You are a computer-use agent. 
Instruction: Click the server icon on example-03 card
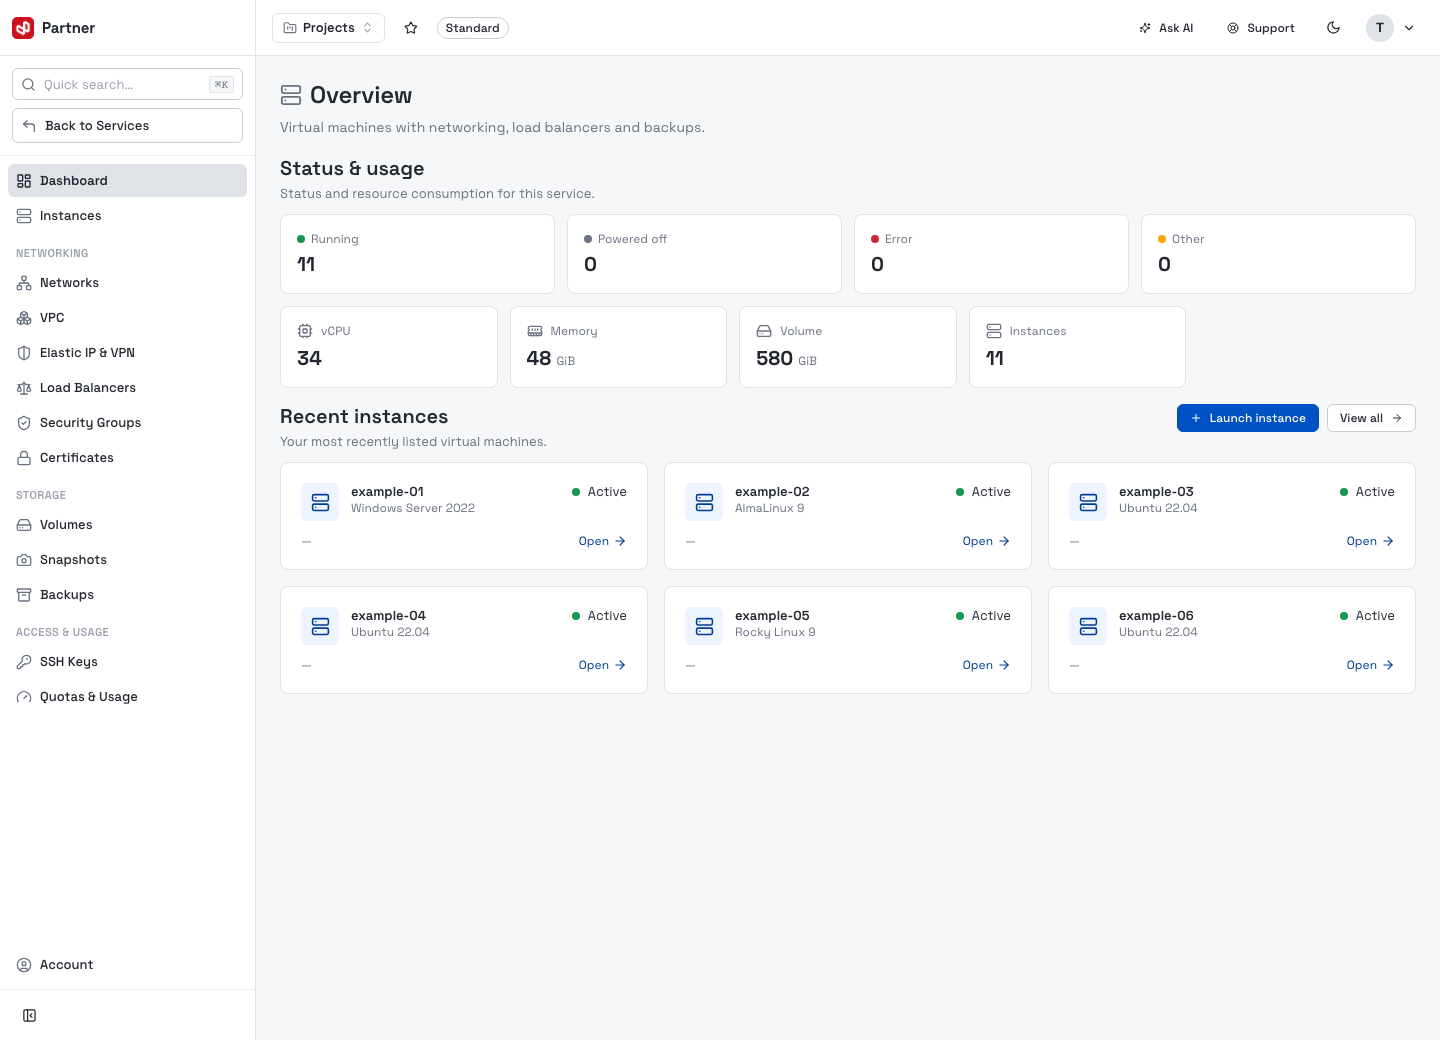[1088, 502]
